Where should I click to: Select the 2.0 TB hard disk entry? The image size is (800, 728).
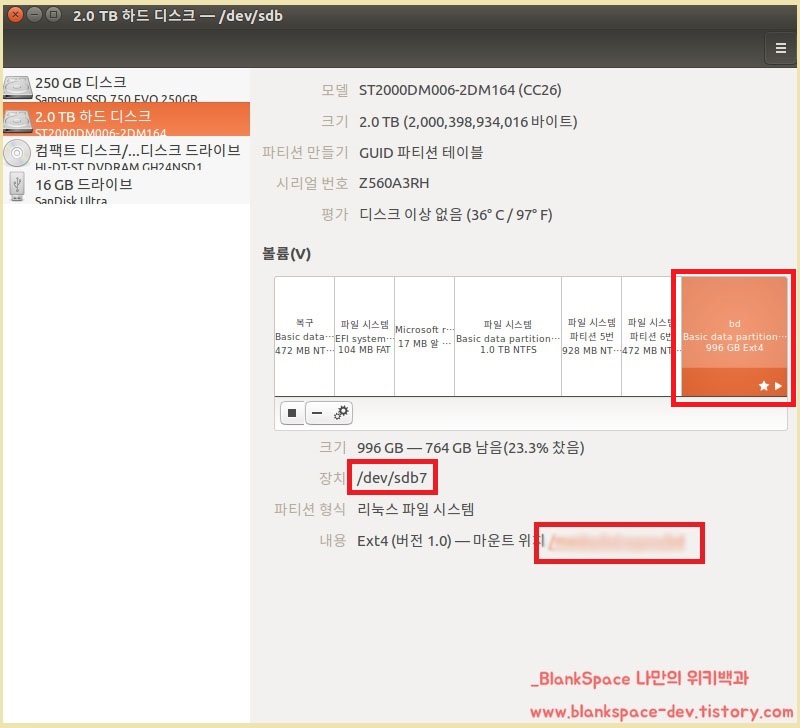tap(127, 119)
